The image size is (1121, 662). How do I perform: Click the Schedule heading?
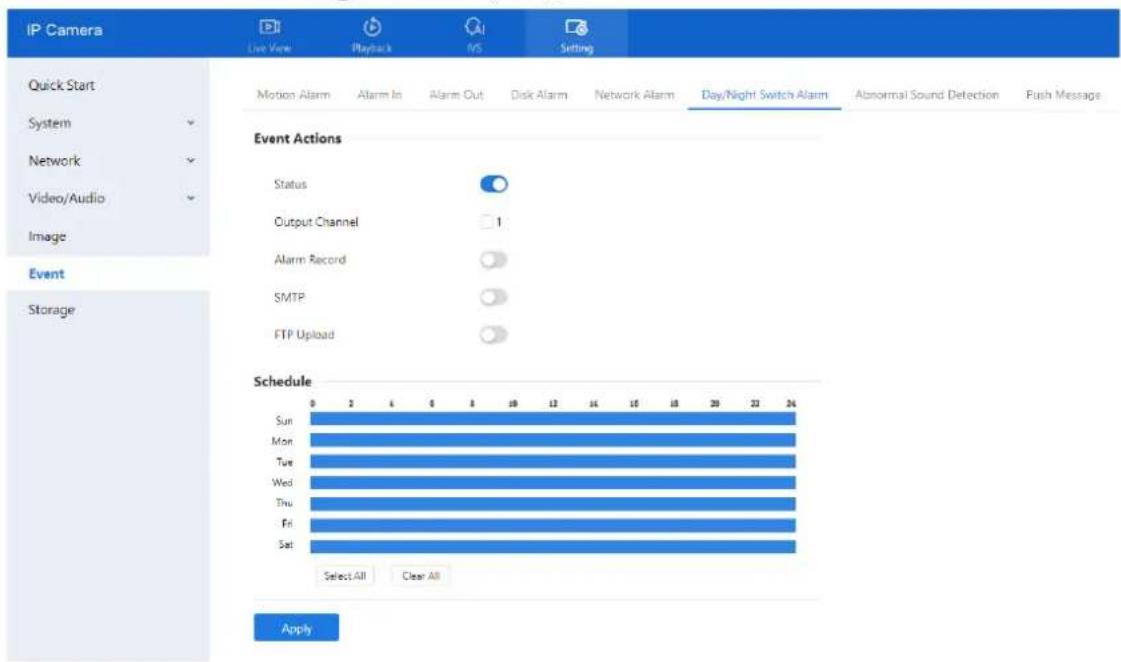coord(282,381)
